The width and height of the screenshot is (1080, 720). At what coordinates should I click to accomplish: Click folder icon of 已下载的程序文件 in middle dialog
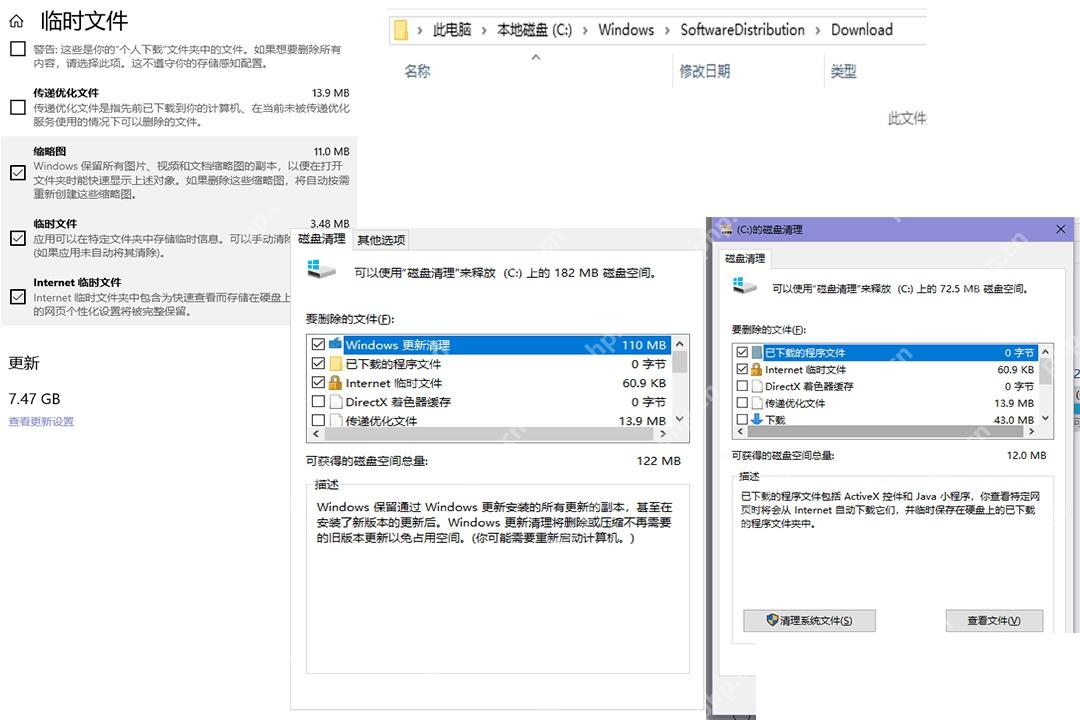click(x=335, y=363)
